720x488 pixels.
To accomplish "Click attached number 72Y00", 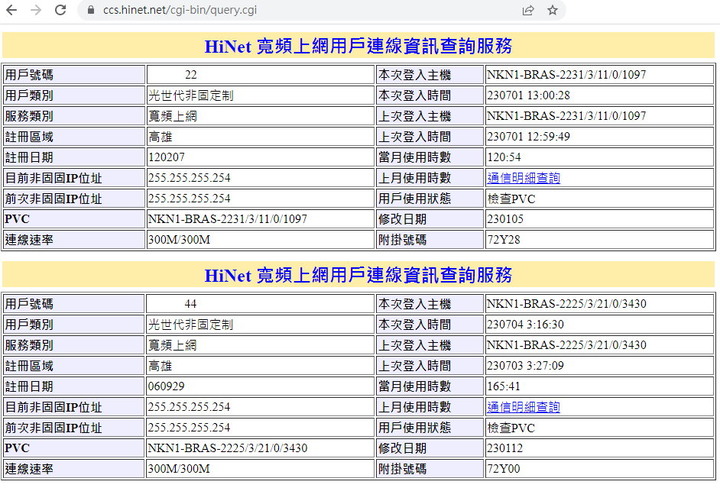I will point(504,468).
